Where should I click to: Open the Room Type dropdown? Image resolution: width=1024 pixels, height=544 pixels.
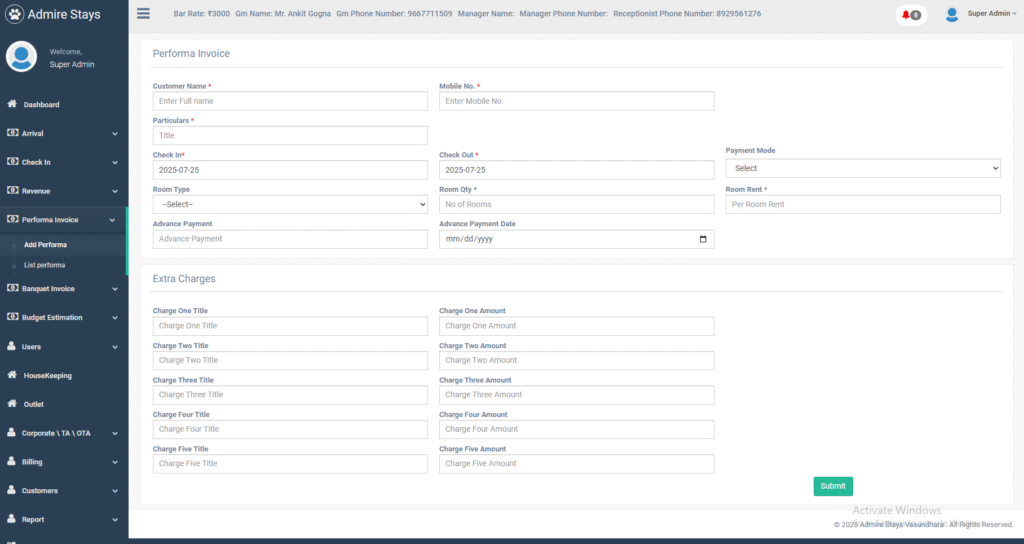[290, 204]
